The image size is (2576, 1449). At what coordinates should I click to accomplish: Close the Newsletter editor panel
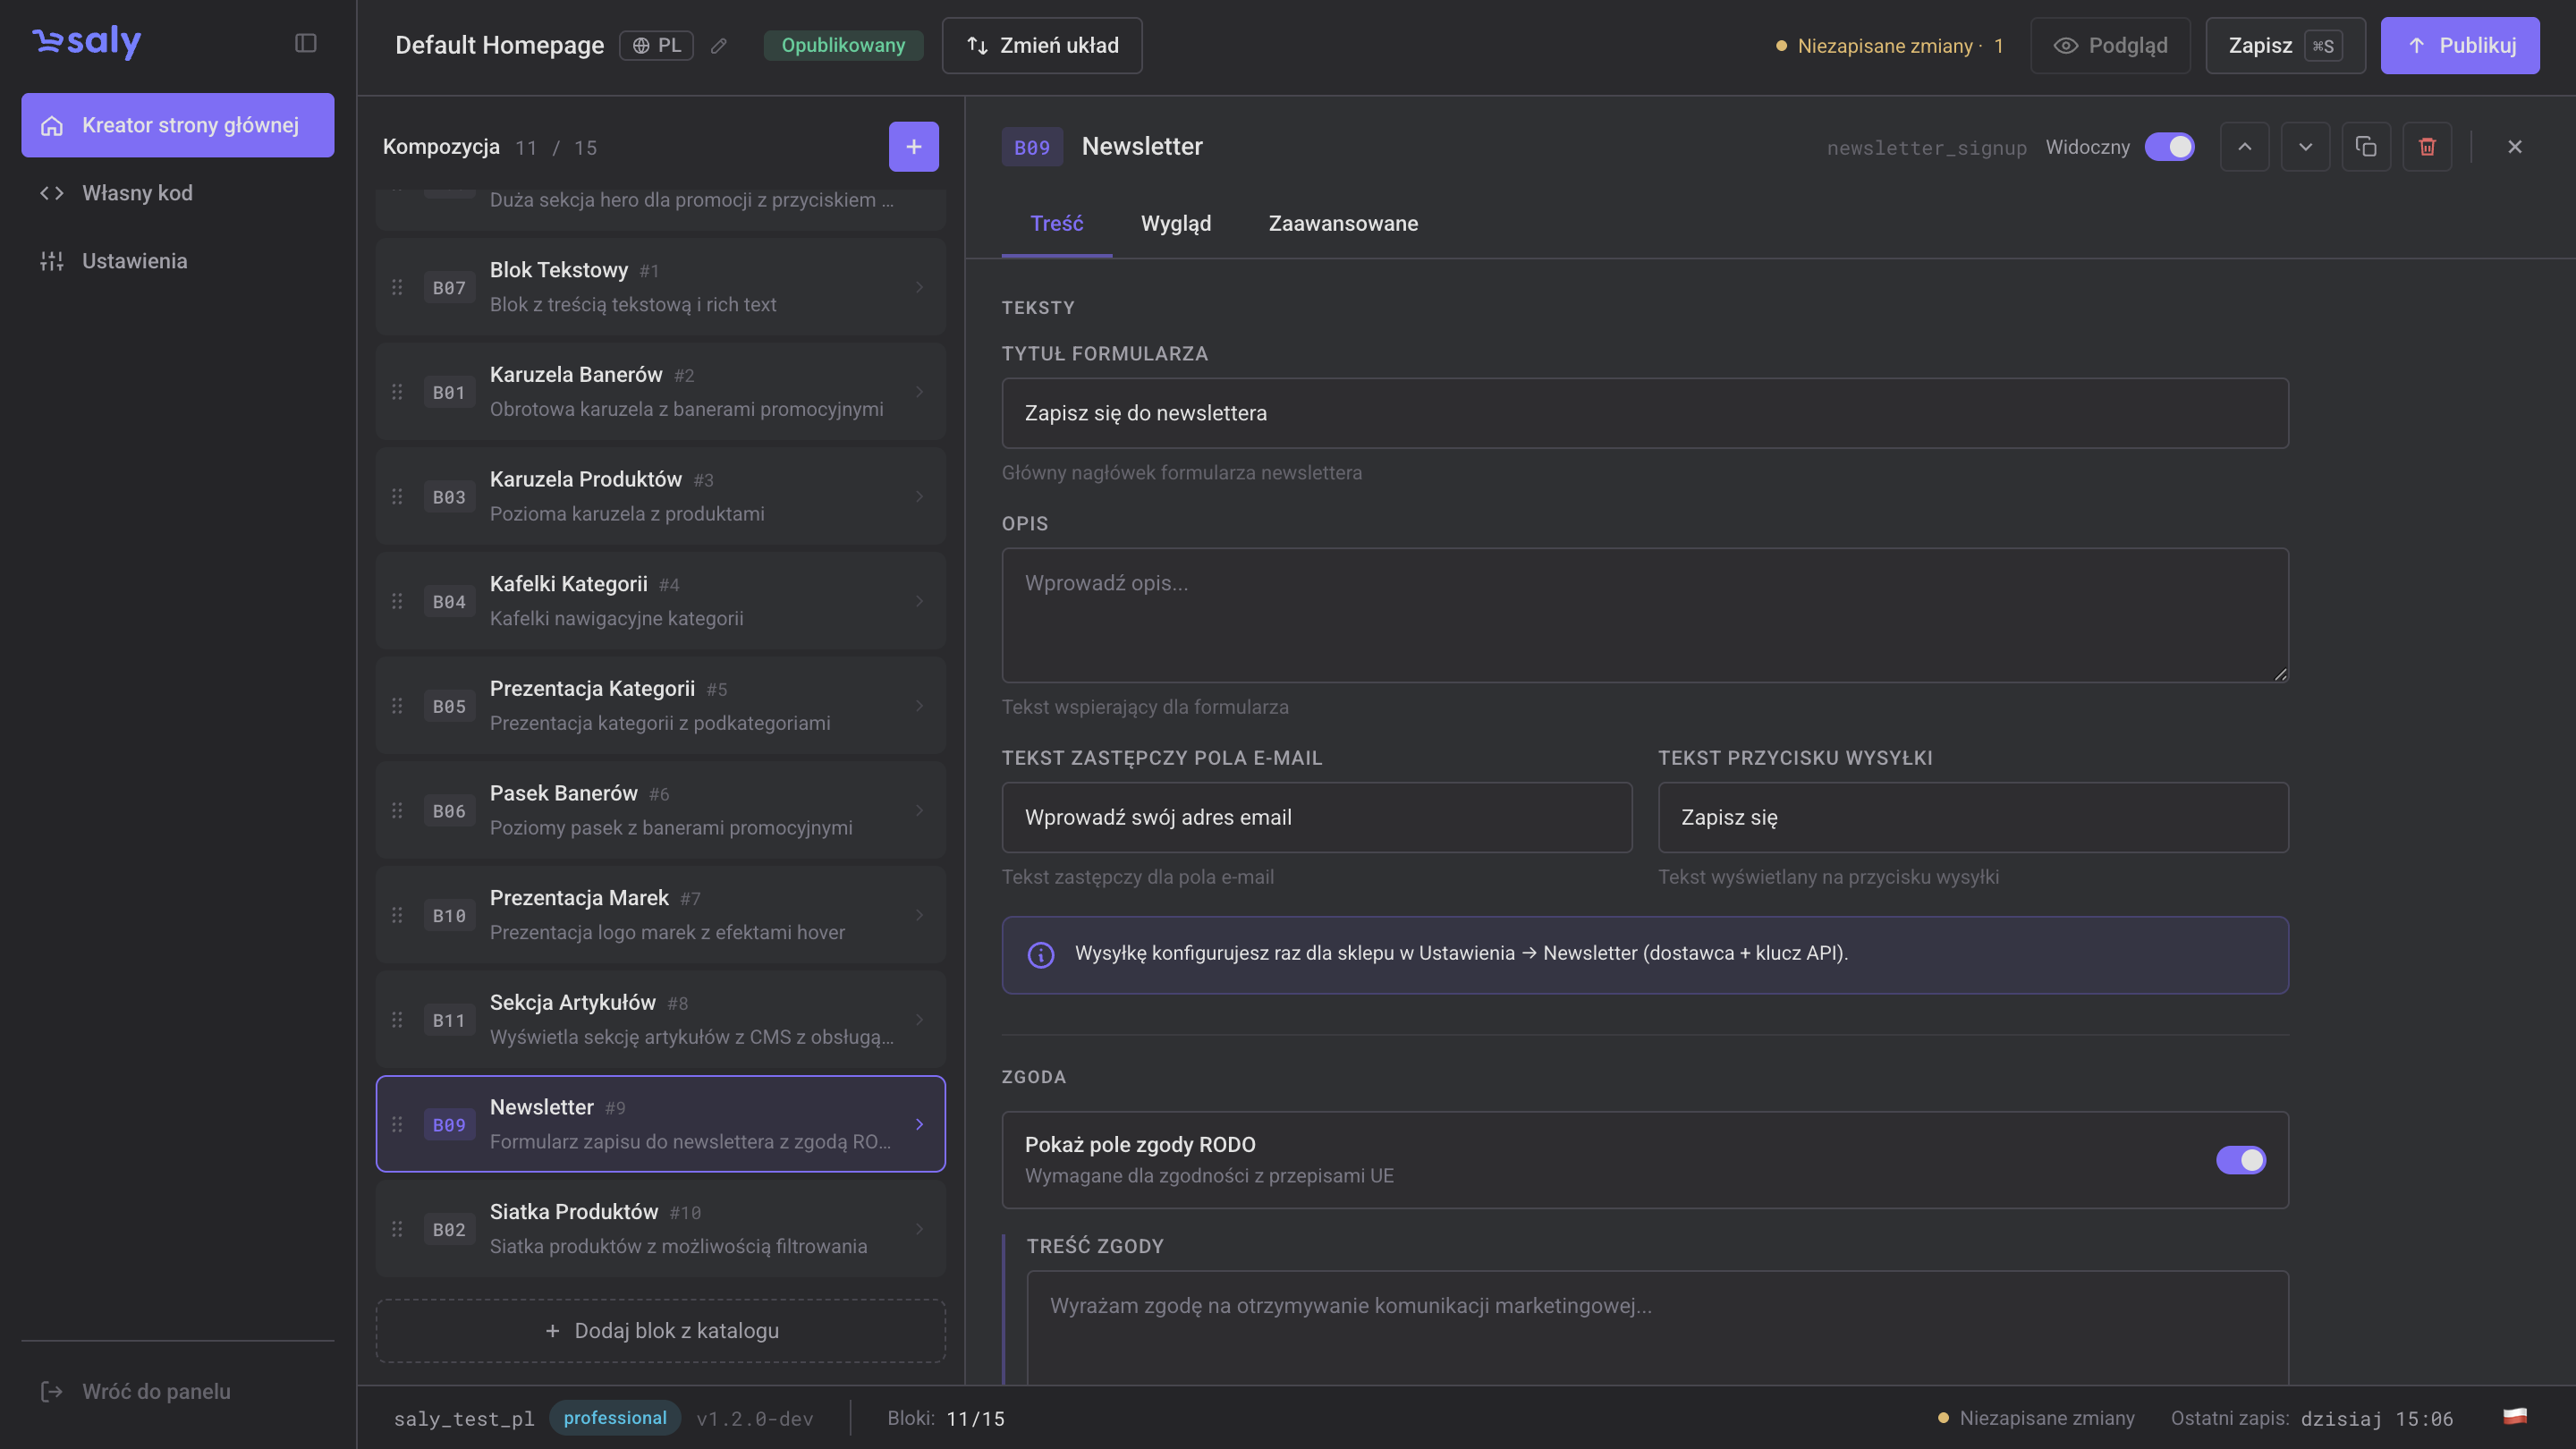coord(2514,147)
